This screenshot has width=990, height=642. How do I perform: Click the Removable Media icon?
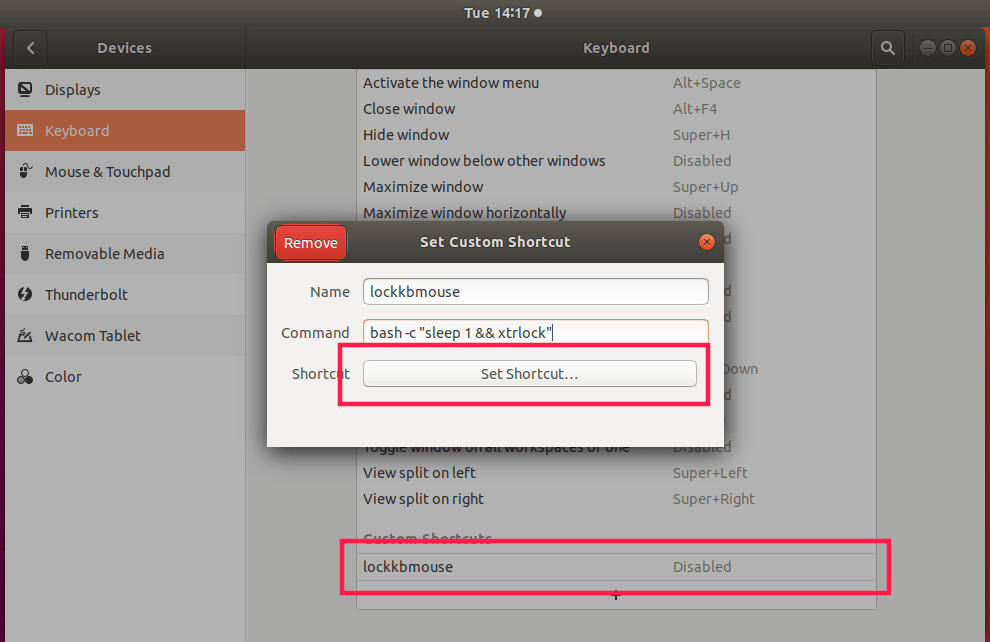tap(25, 253)
